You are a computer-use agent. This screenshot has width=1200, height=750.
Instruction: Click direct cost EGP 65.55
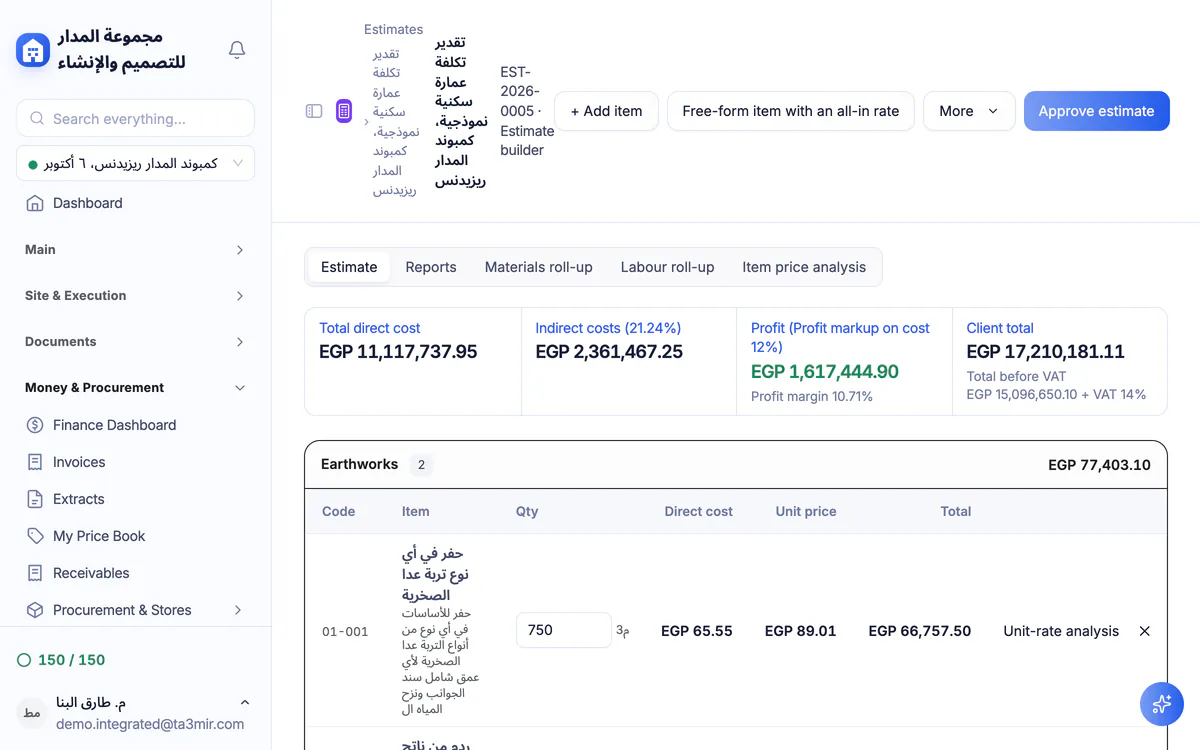[697, 631]
